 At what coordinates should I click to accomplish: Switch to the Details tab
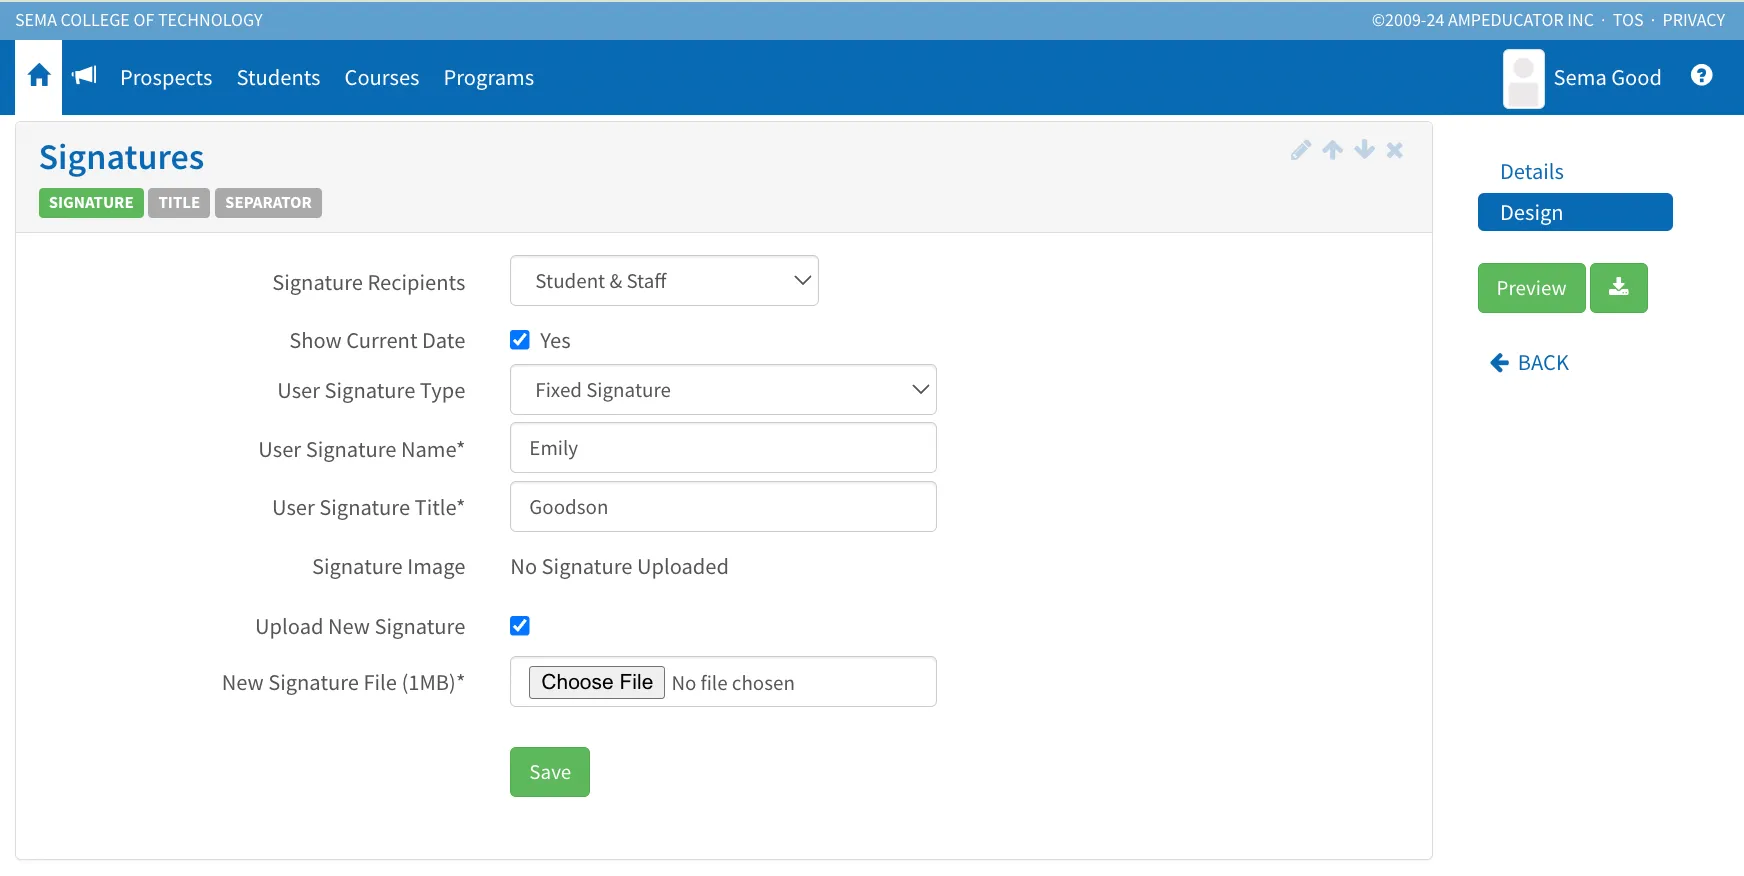tap(1532, 172)
